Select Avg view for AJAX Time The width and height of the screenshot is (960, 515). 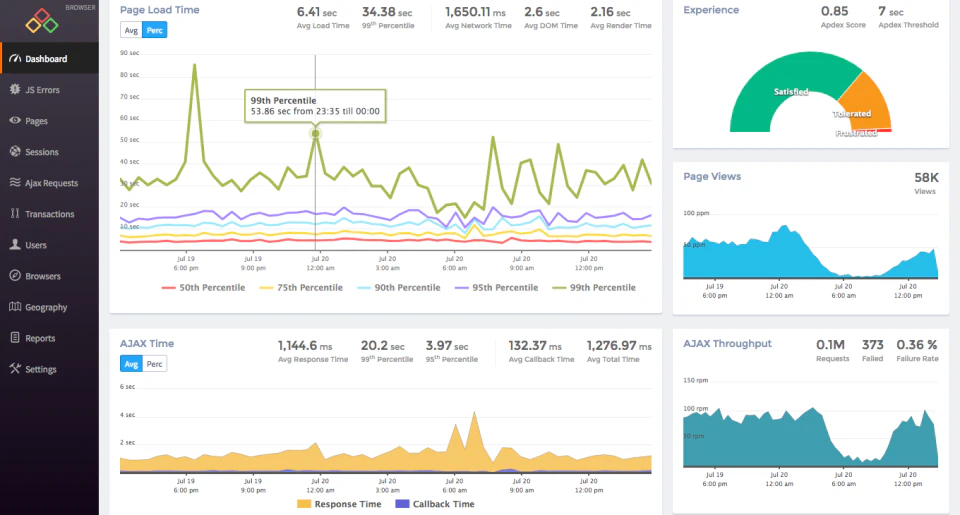click(x=131, y=364)
